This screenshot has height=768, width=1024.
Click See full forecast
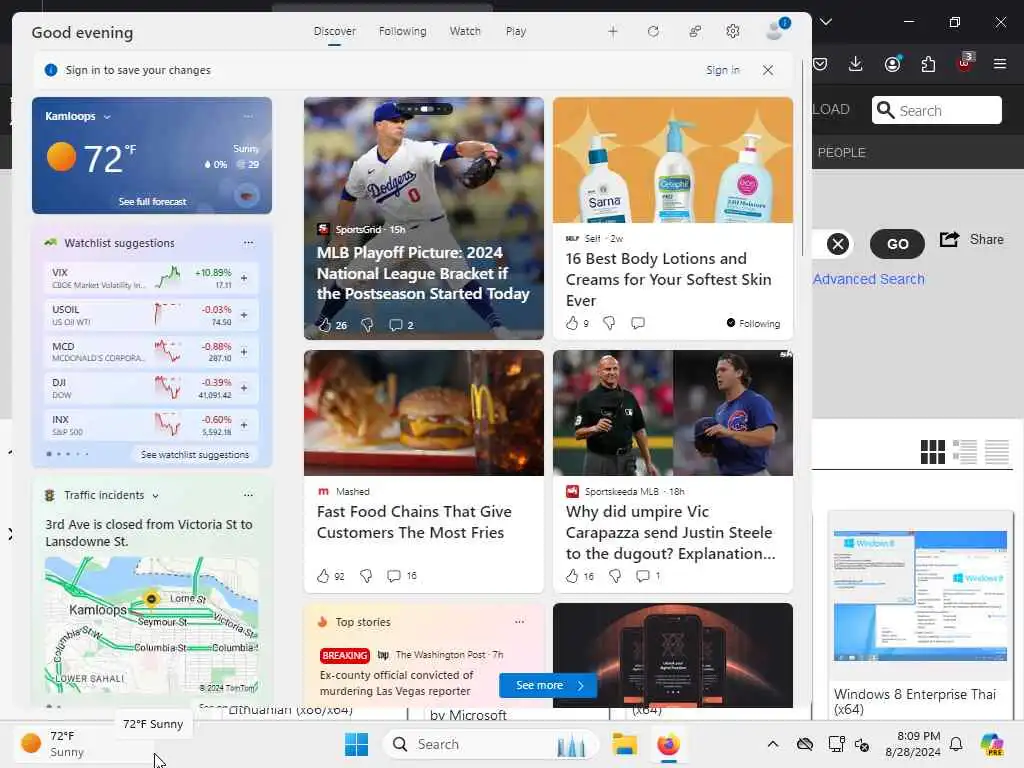tap(152, 202)
